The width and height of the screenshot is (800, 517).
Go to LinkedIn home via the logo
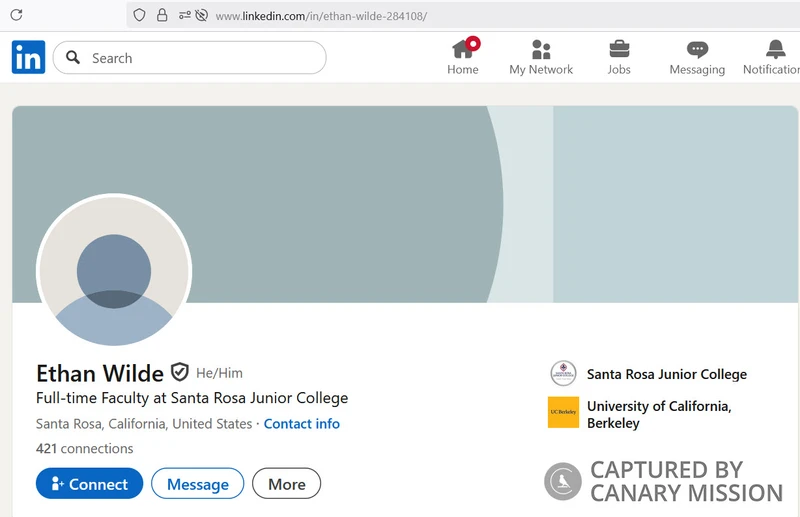click(x=29, y=57)
